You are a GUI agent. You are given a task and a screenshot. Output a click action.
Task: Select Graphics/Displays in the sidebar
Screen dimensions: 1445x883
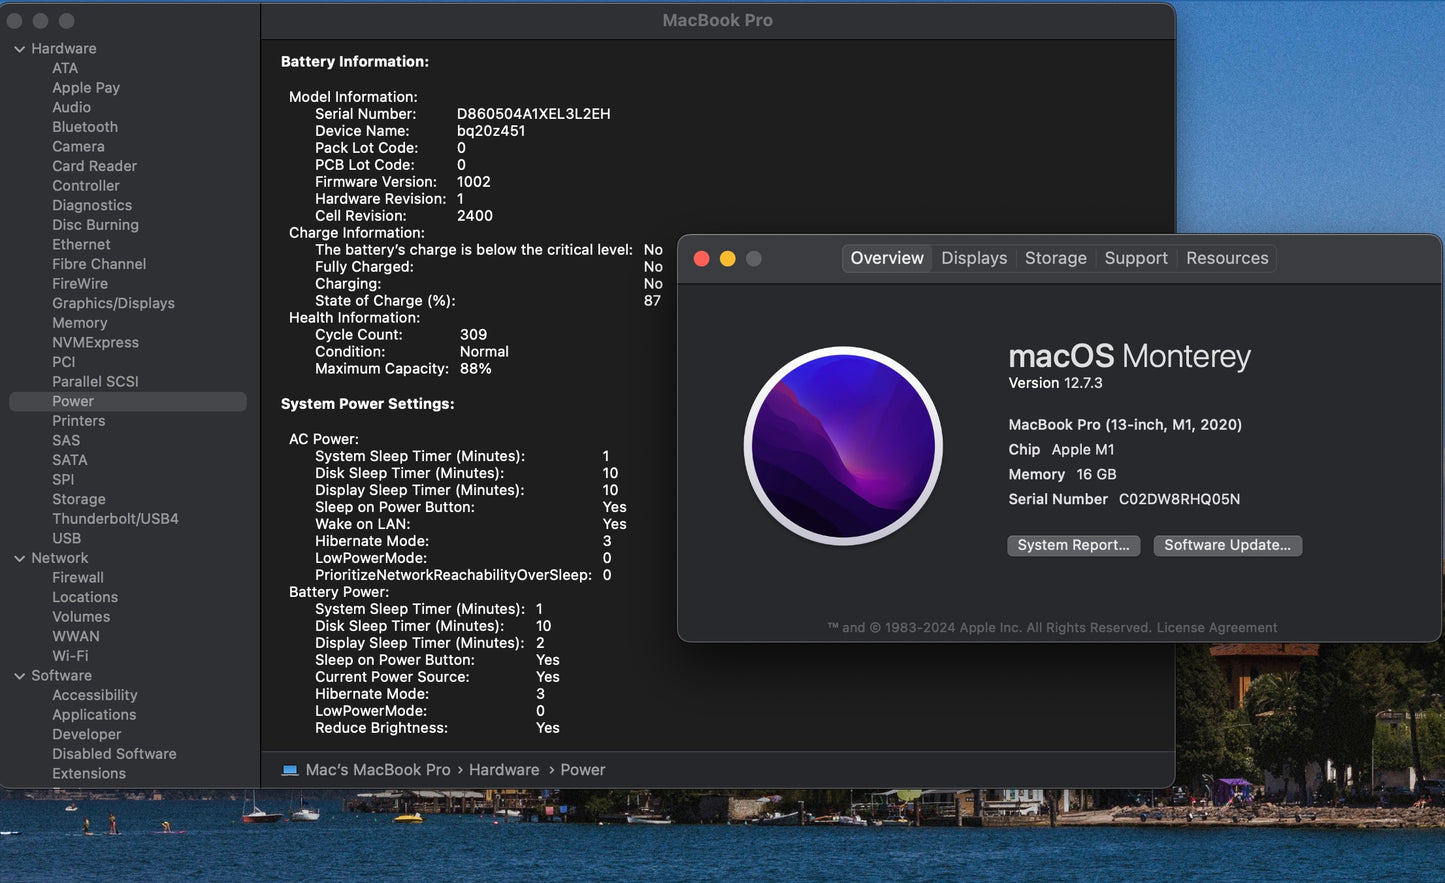(113, 303)
